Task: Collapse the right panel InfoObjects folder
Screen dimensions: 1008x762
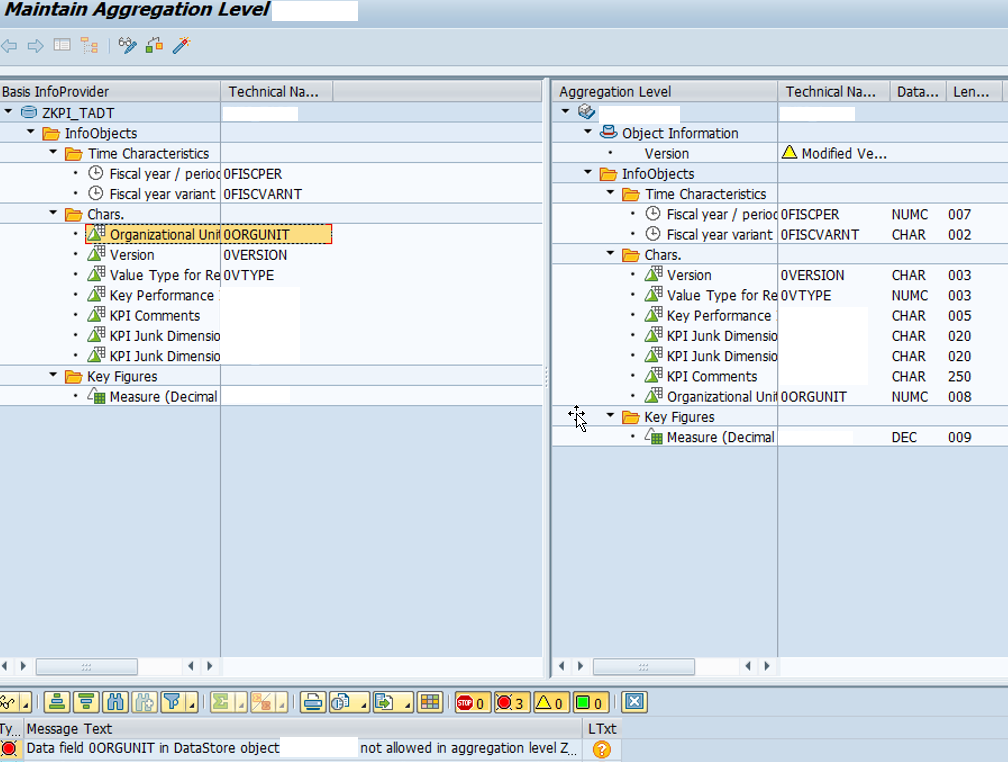Action: (x=588, y=172)
